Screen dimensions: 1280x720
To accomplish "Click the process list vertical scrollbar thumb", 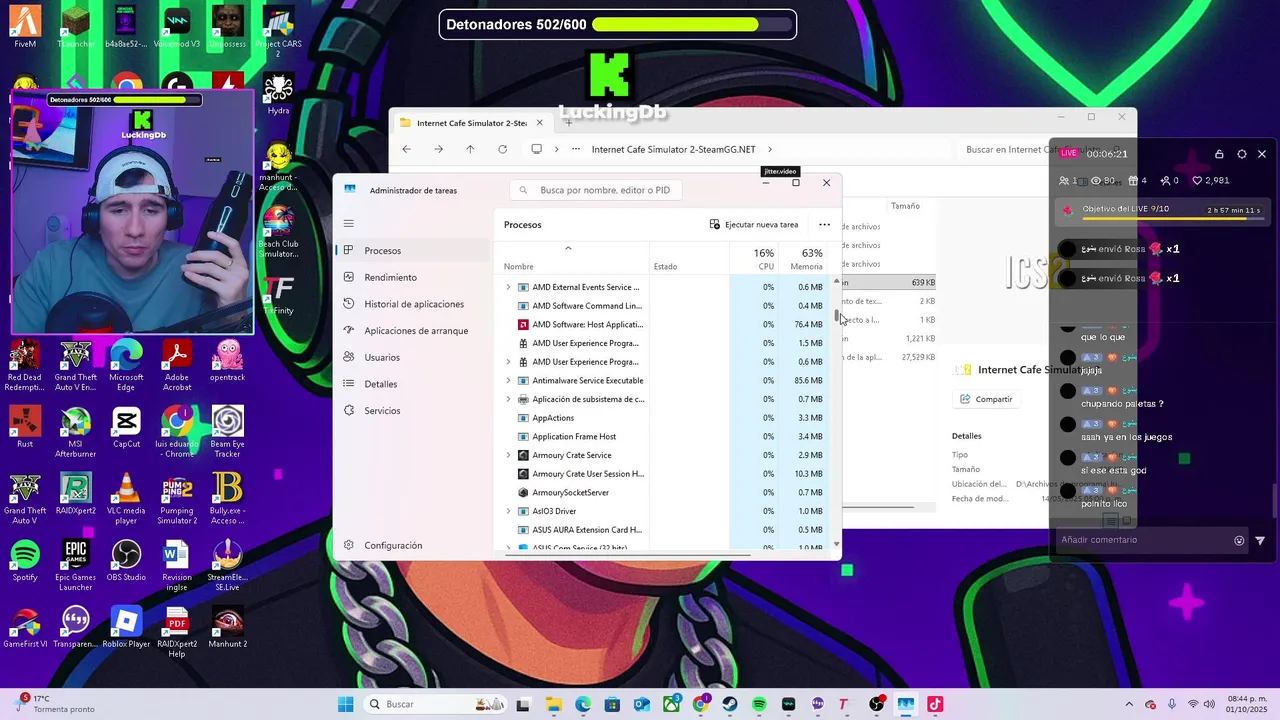I will pos(837,316).
